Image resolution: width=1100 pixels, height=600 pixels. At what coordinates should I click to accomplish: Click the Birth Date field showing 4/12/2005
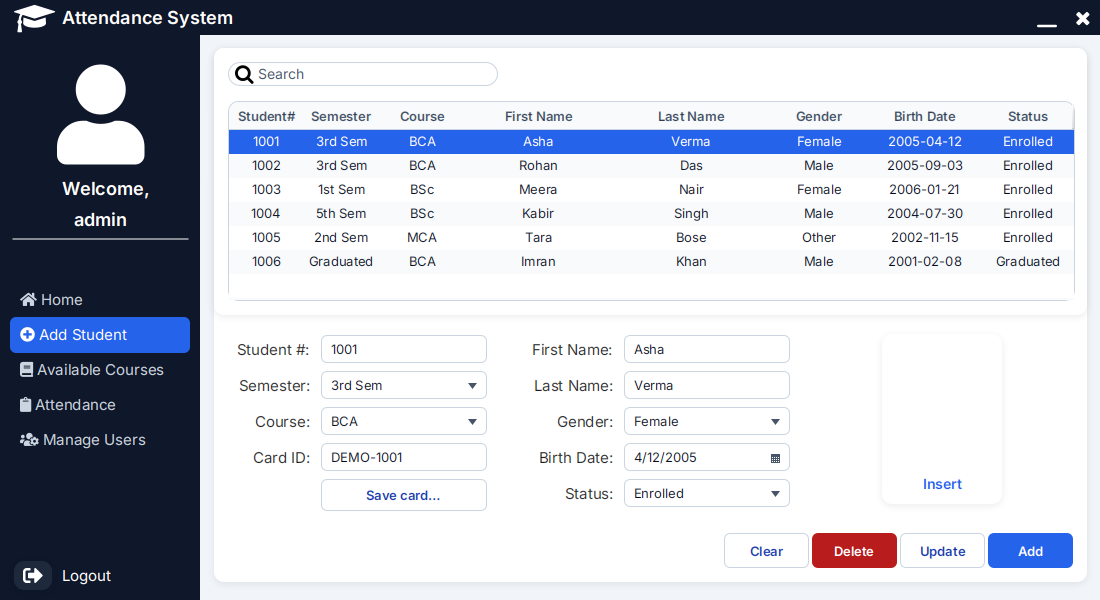[706, 458]
